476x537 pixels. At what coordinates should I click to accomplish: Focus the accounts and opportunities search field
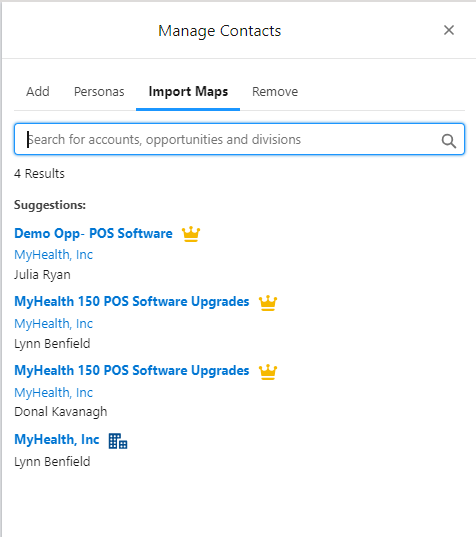(239, 139)
